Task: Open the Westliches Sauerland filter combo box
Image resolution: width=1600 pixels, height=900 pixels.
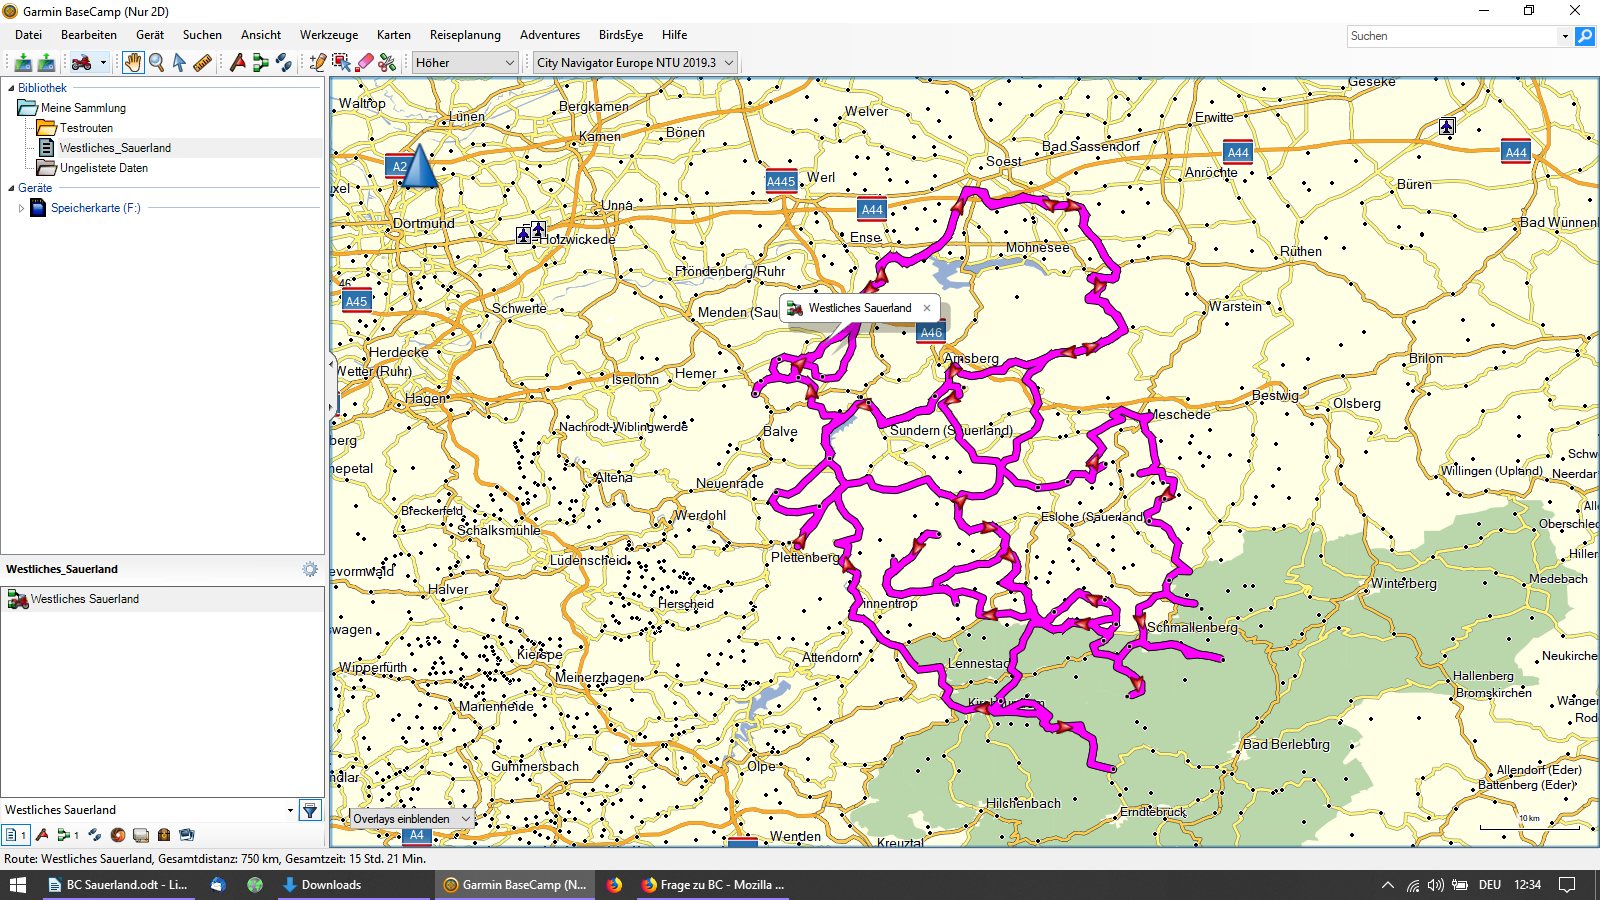Action: 149,810
